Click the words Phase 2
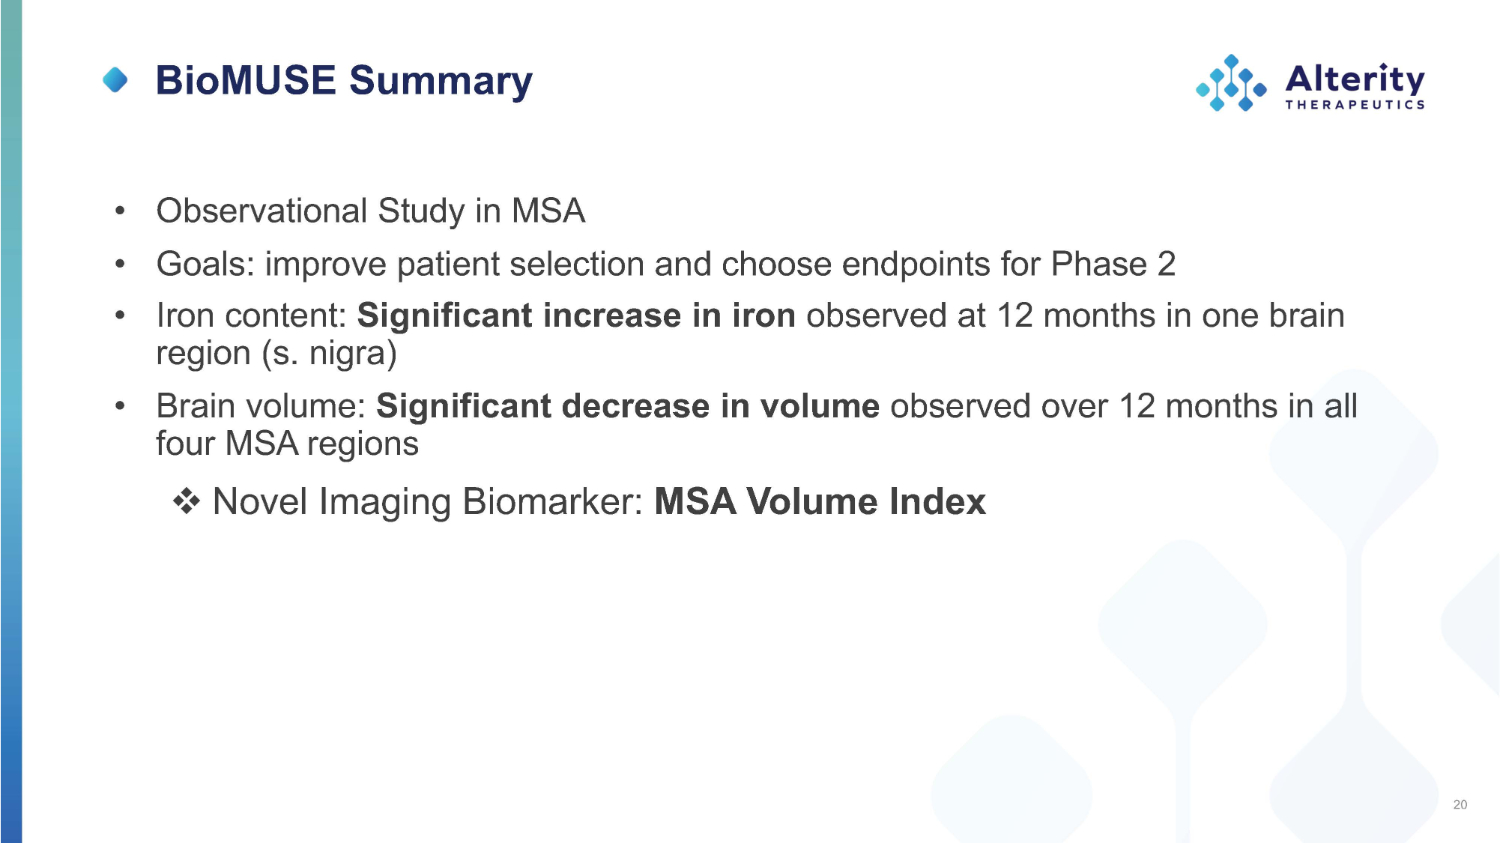This screenshot has width=1500, height=843. pos(1113,264)
